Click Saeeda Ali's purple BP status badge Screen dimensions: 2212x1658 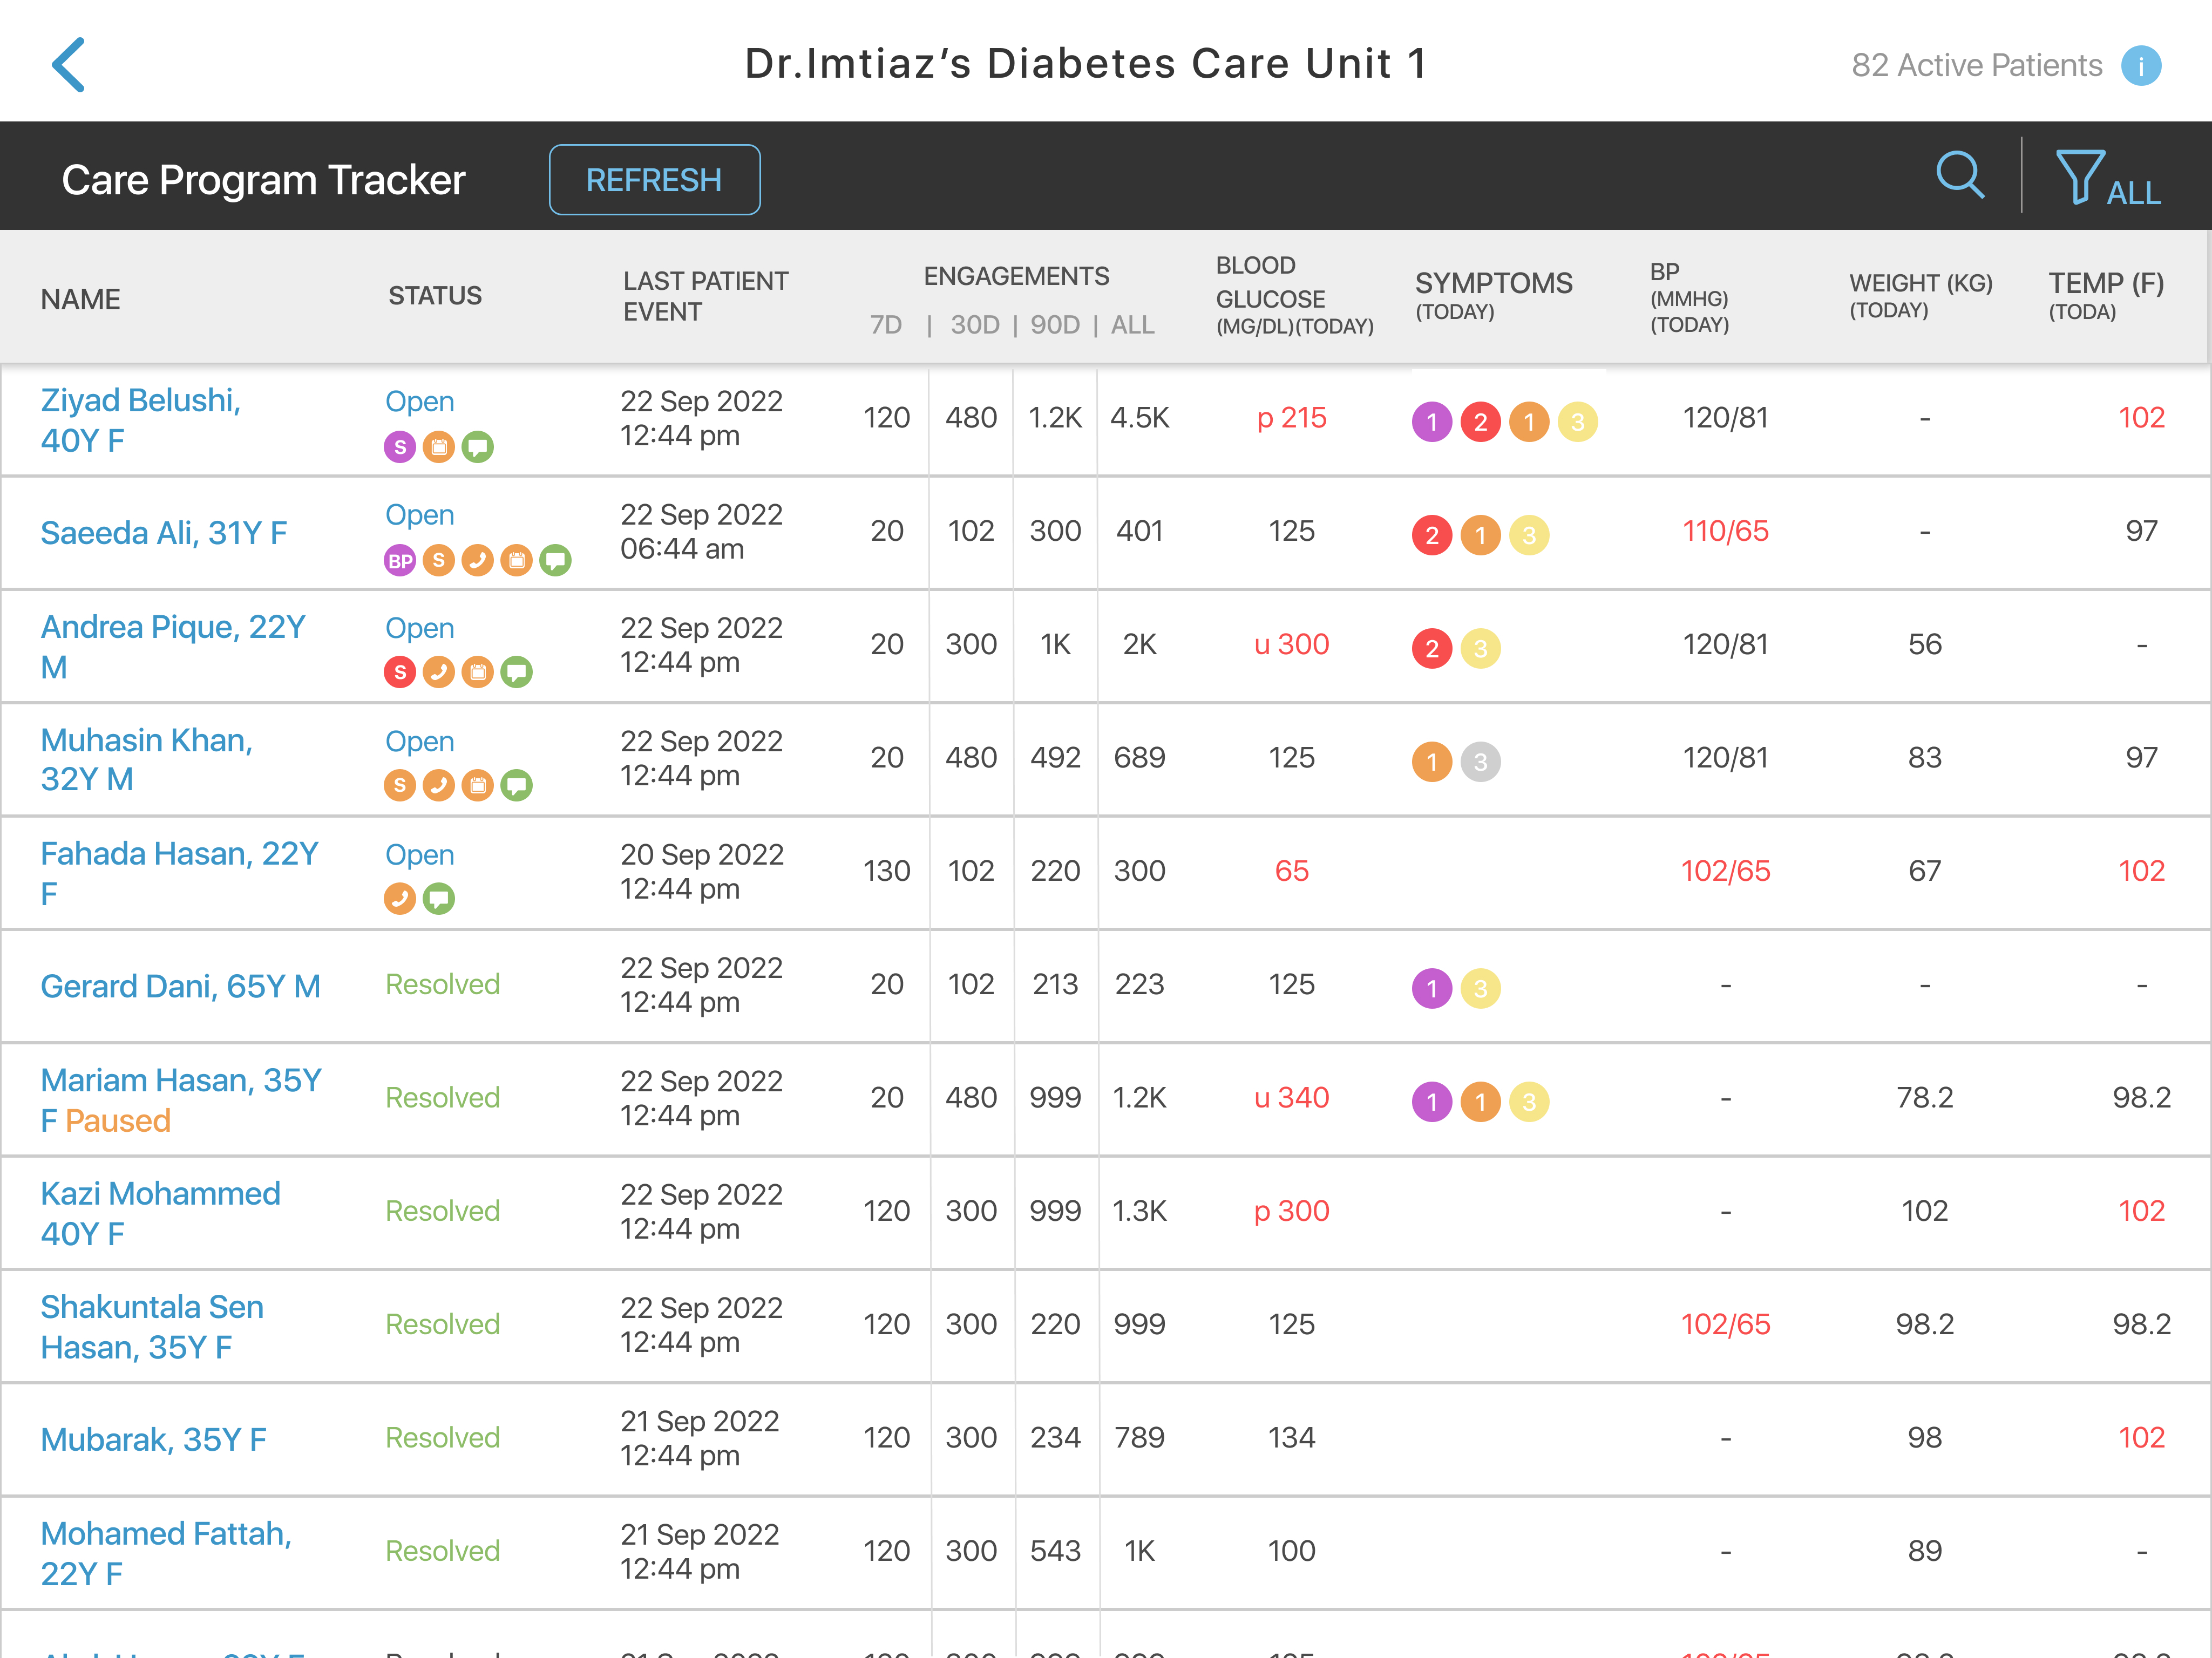tap(400, 561)
